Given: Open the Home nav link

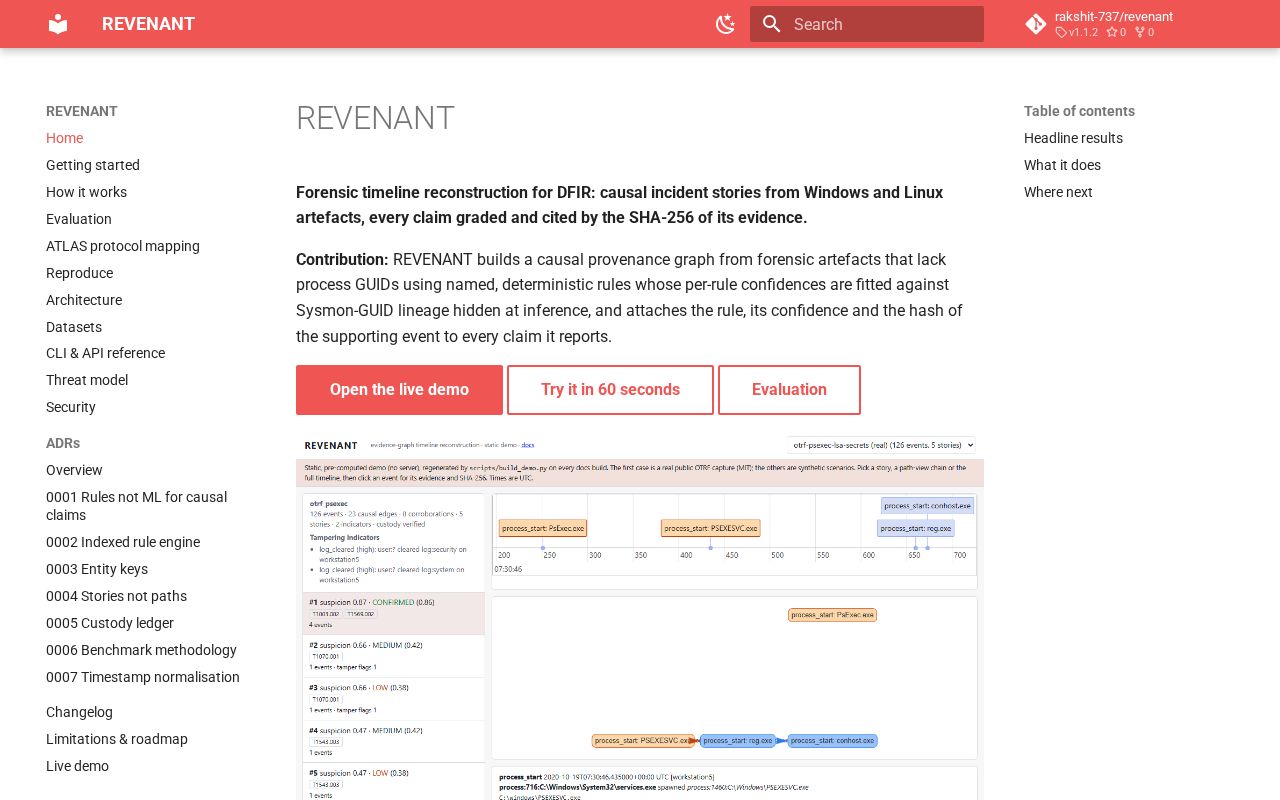Looking at the screenshot, I should pos(64,138).
